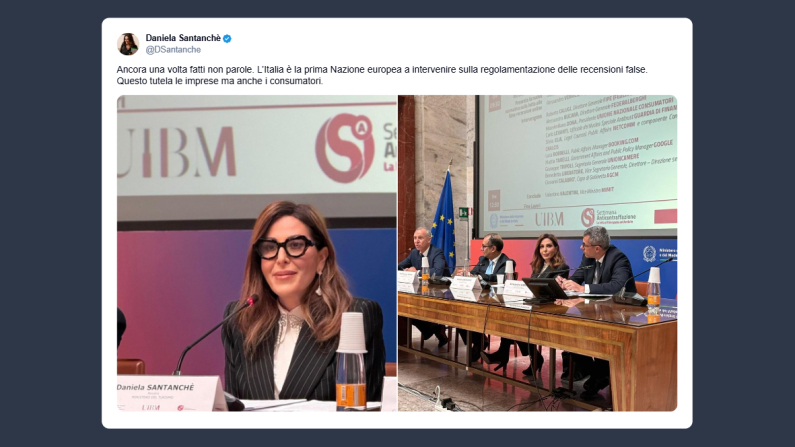Click the large blurred UIBM logo
The height and width of the screenshot is (447, 795).
177,152
